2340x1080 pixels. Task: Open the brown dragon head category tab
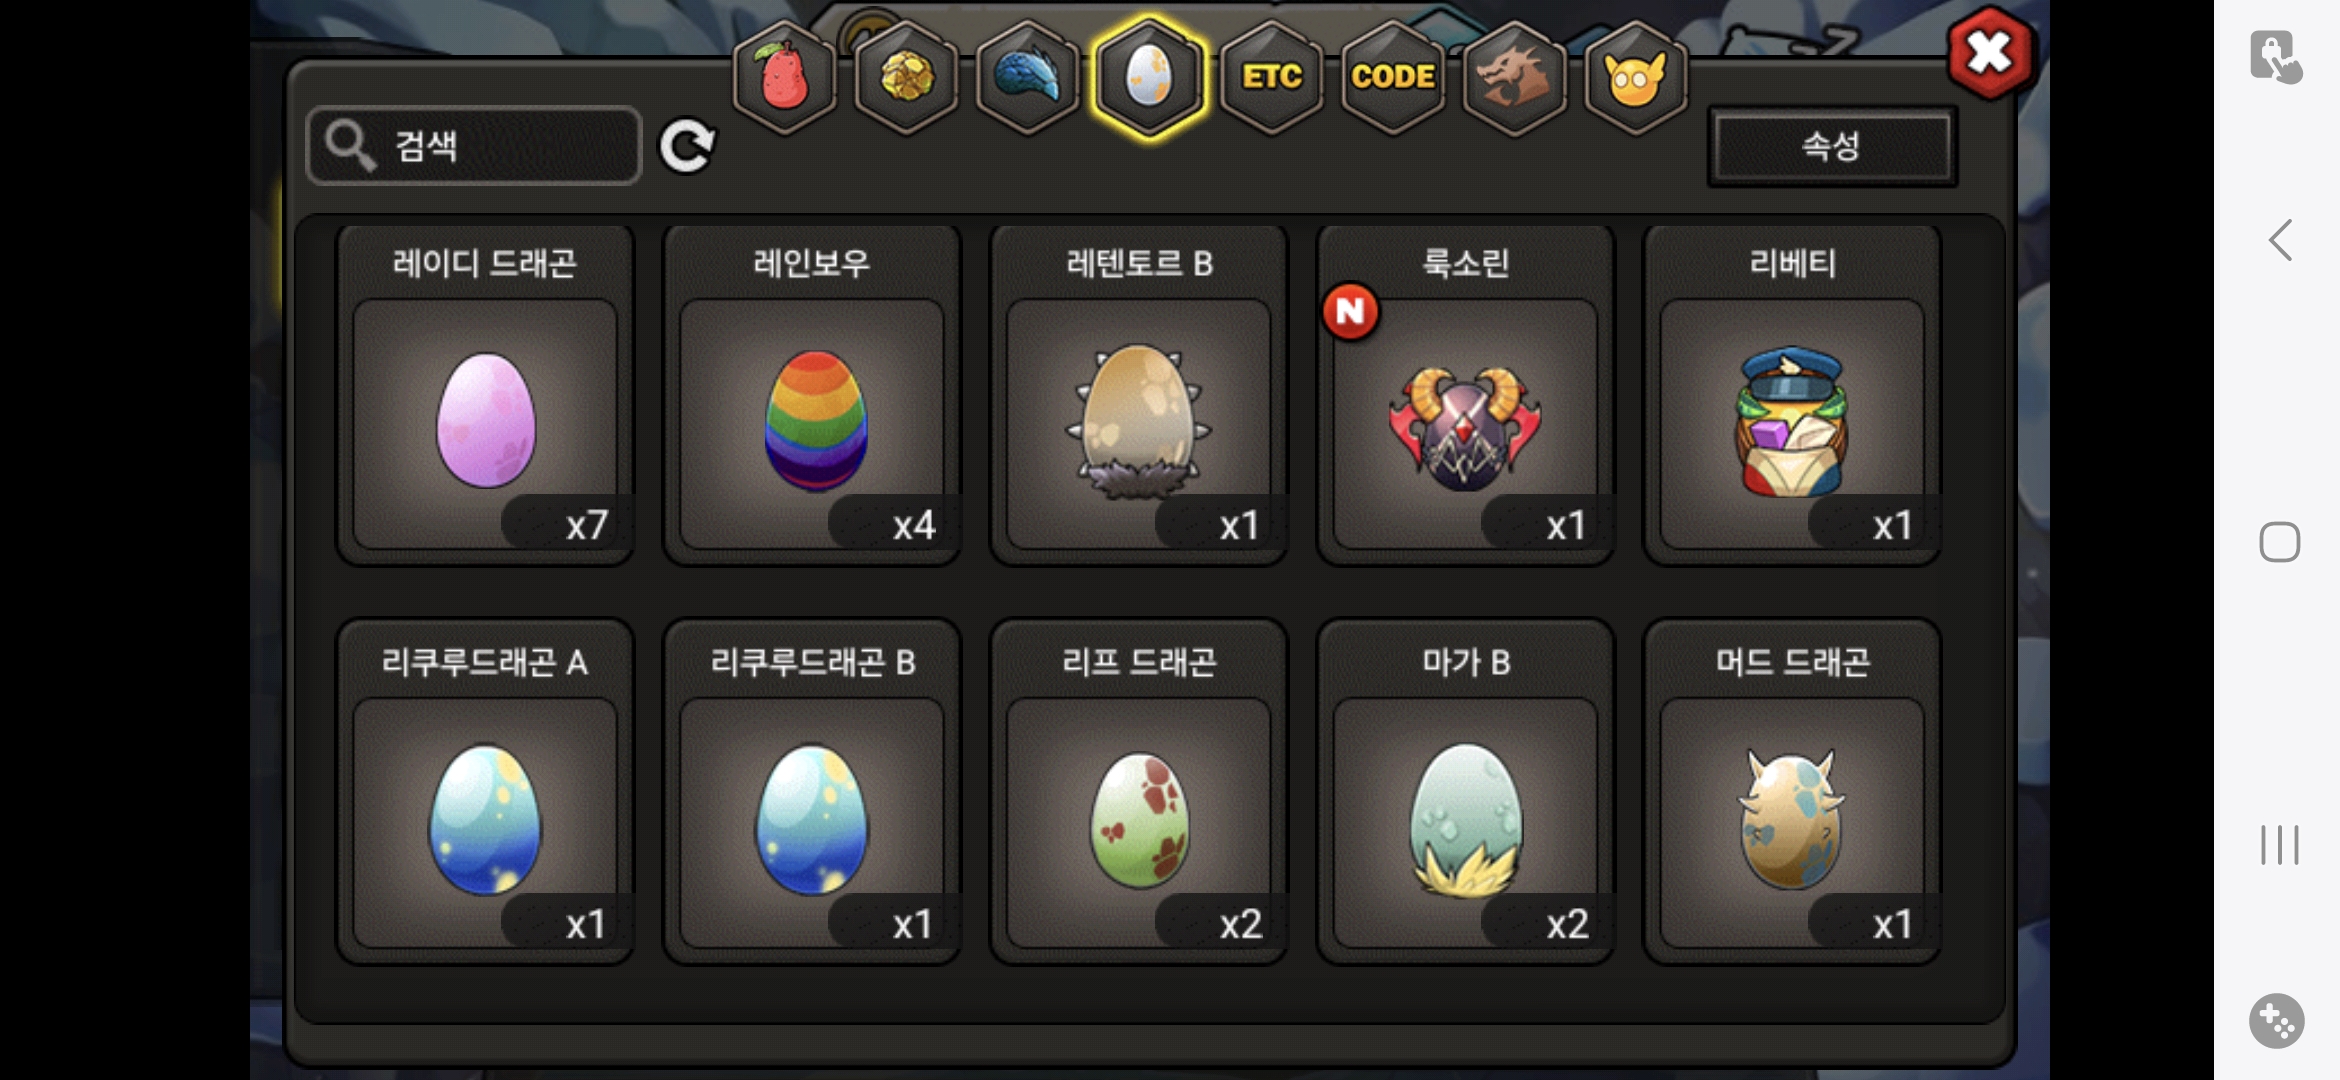pos(1514,77)
